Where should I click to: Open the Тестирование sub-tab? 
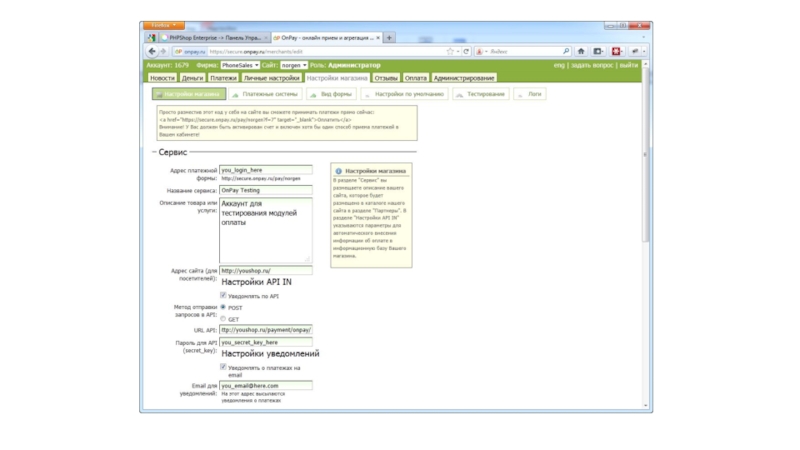[481, 94]
